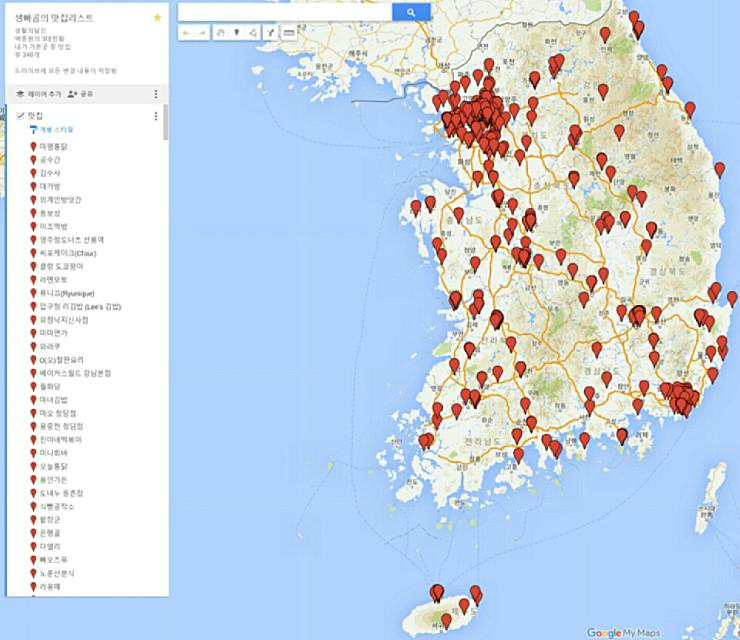Click the sidebar scrollbar
The width and height of the screenshot is (740, 640).
(165, 125)
